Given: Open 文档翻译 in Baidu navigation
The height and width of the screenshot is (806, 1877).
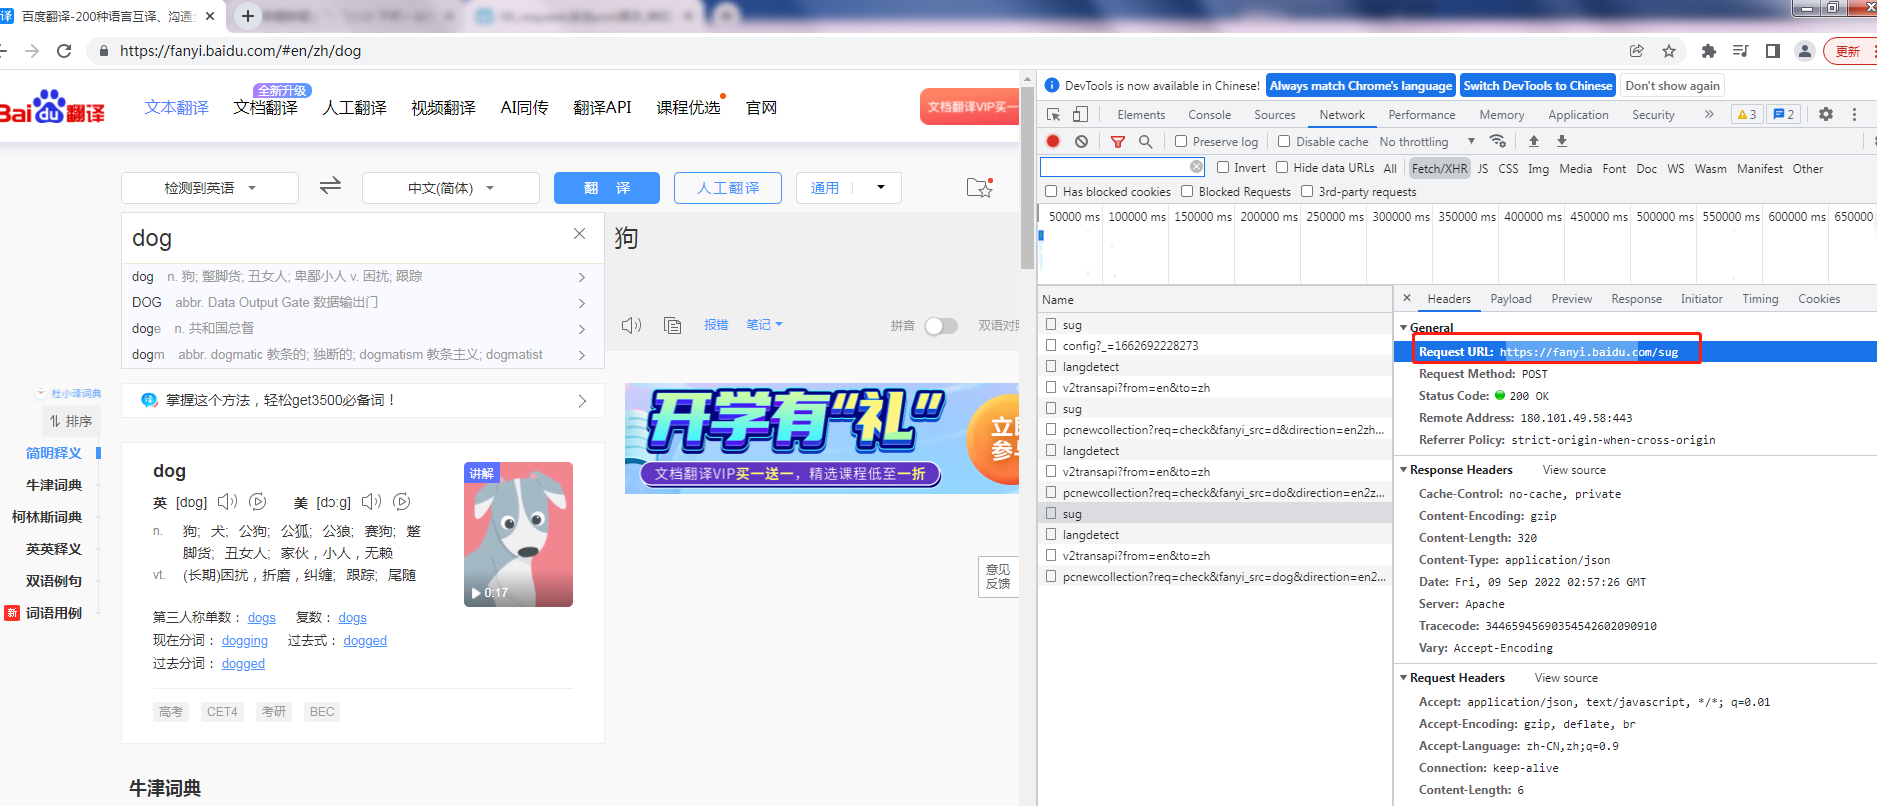Looking at the screenshot, I should [265, 107].
